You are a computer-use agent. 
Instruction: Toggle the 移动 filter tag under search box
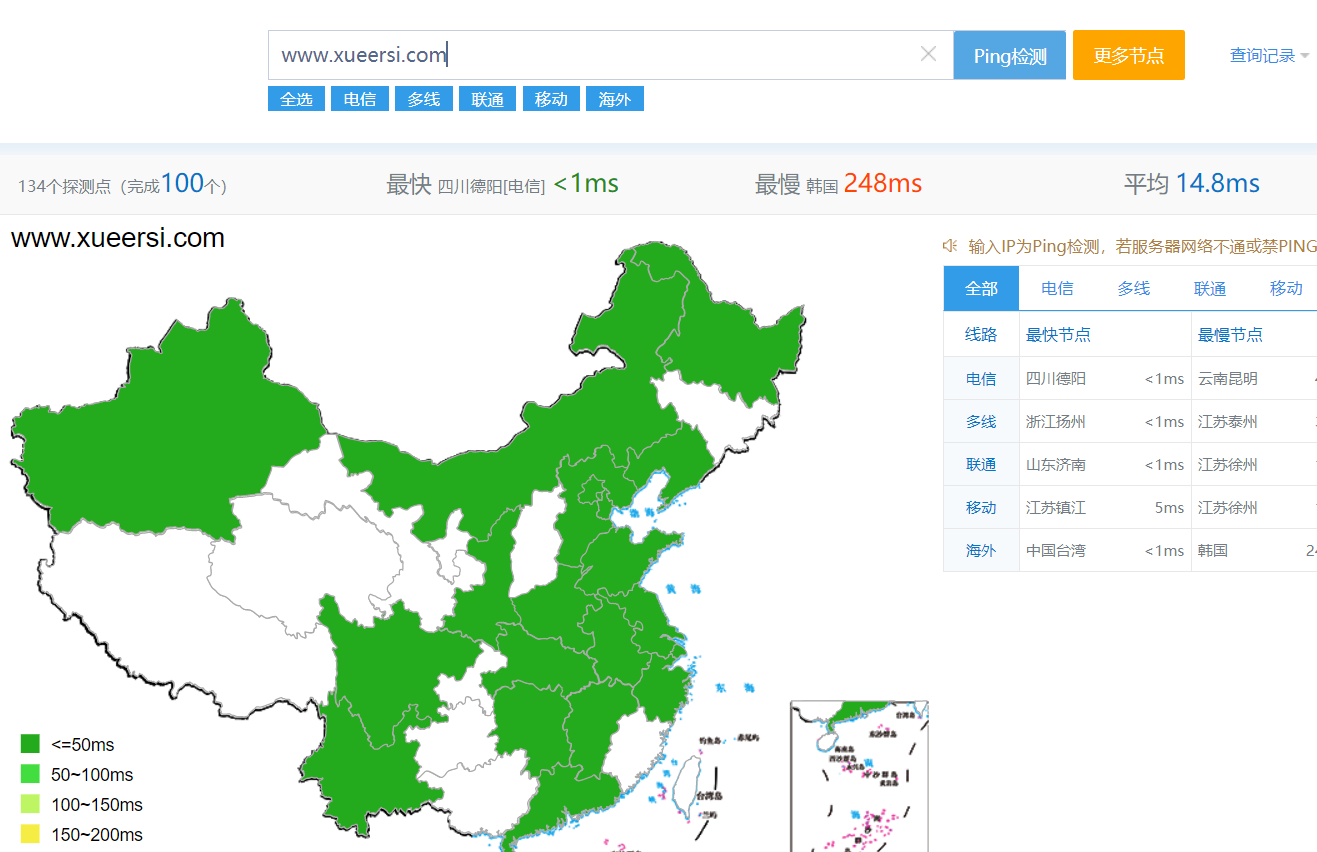point(551,99)
